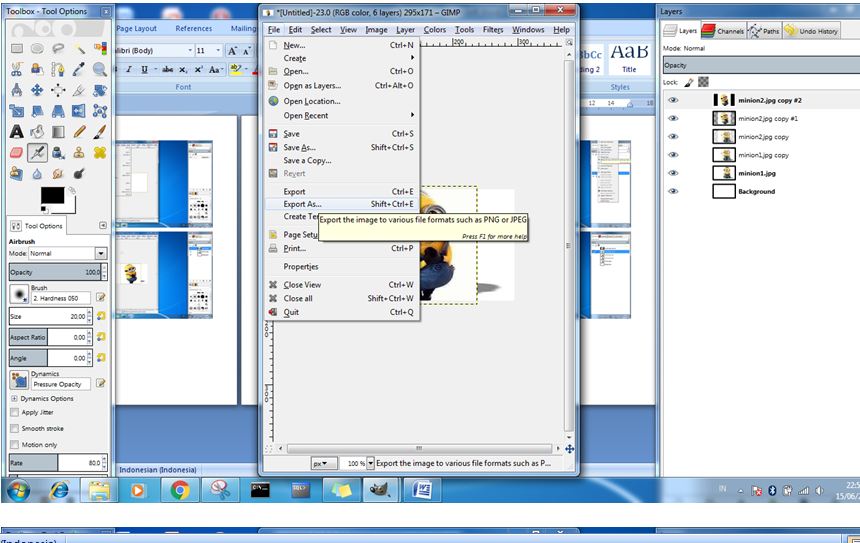Viewport: 860px width, 543px height.
Task: Open the Dynamics selector button
Action: 19,380
